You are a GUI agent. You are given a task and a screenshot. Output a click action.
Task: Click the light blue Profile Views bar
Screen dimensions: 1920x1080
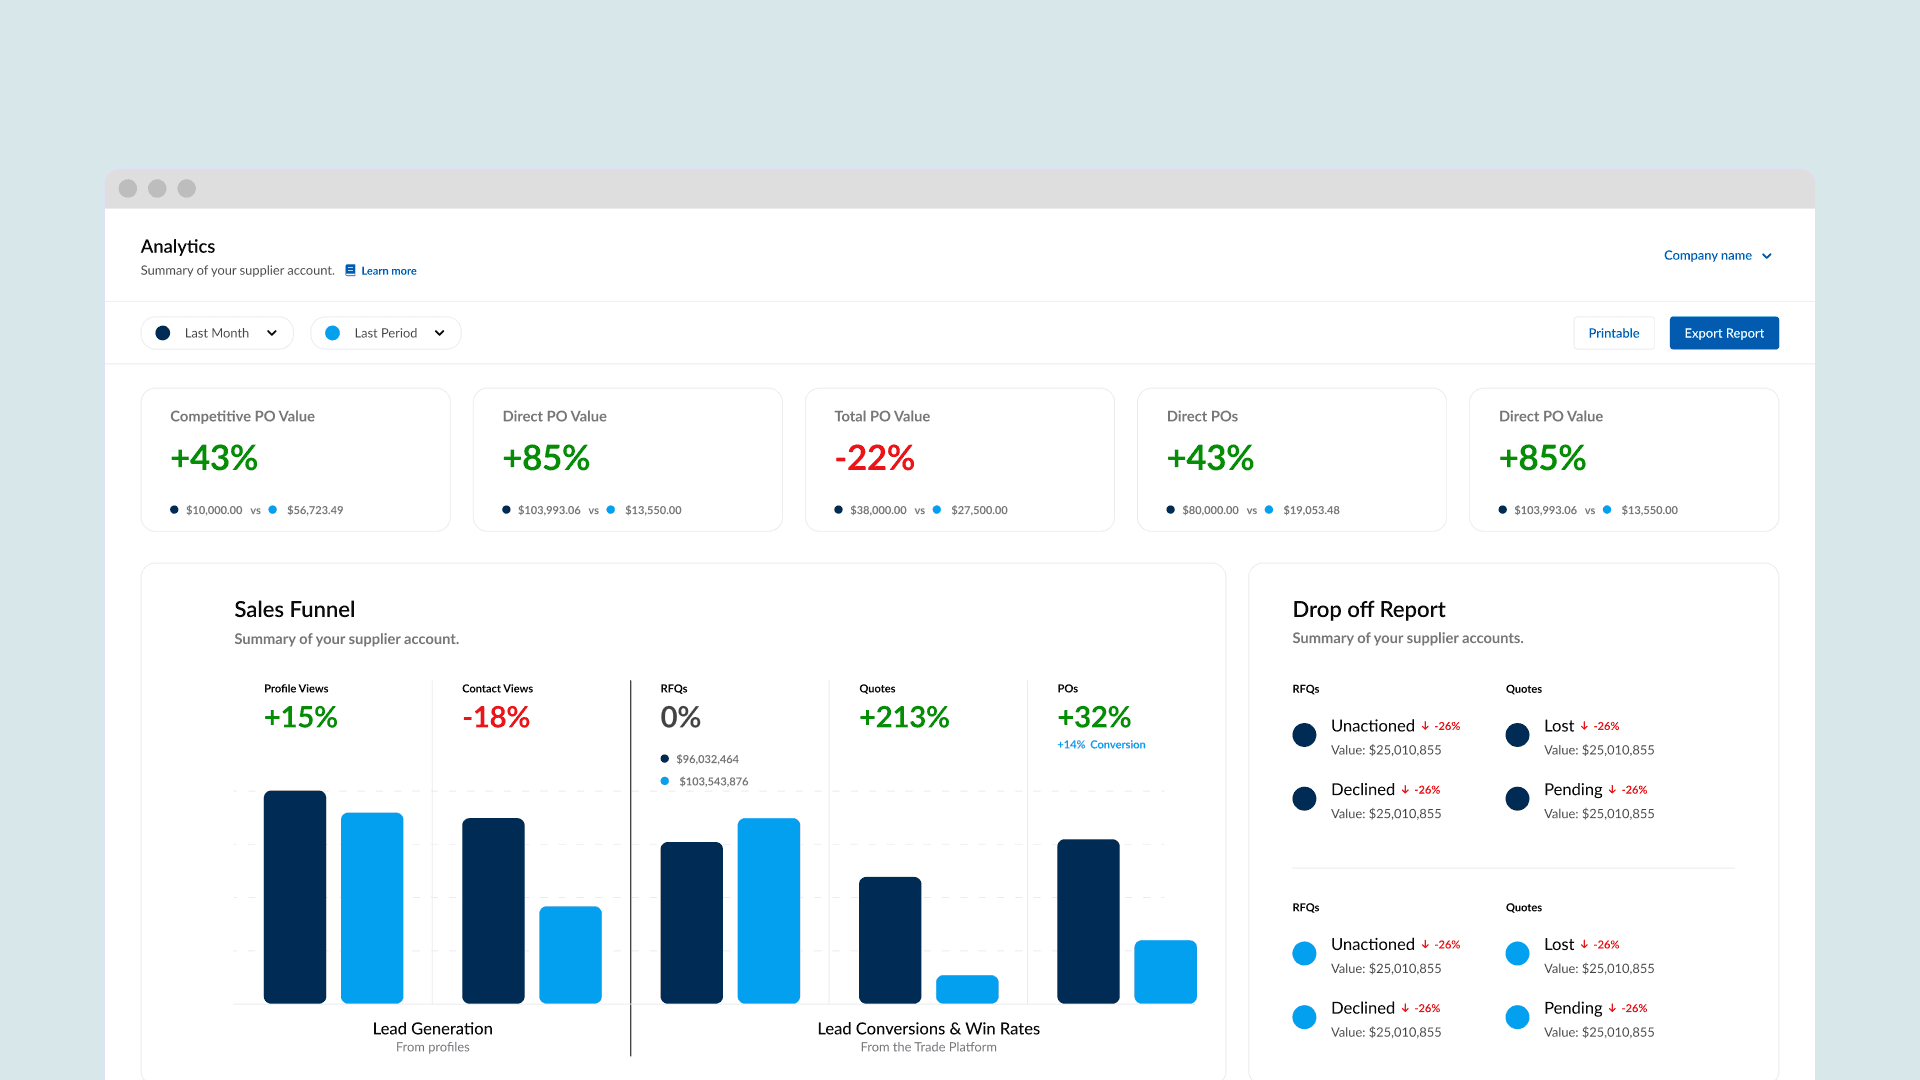pos(372,908)
